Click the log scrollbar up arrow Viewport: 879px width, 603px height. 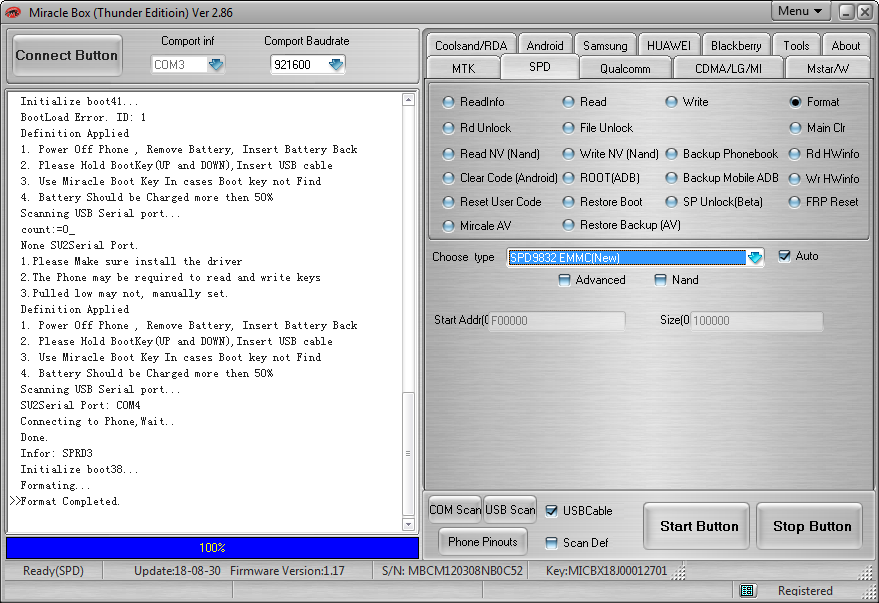(408, 100)
